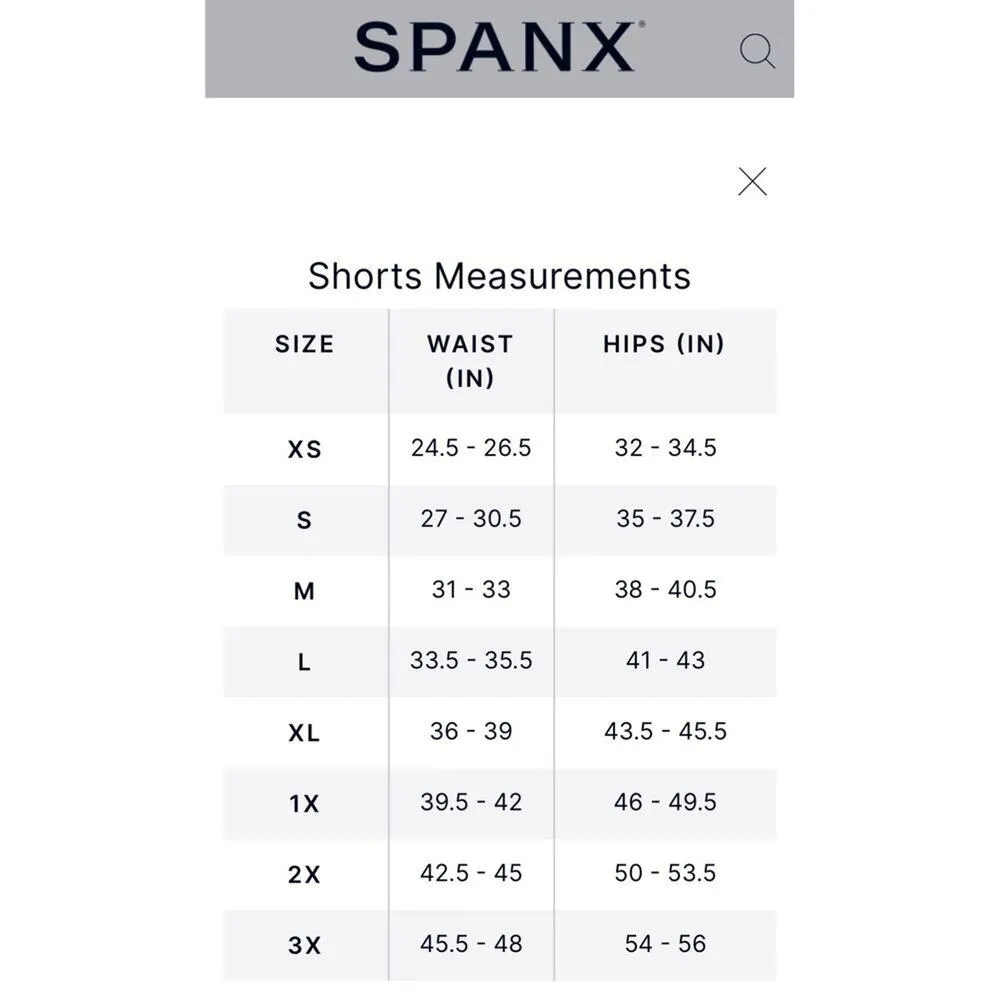Close the Shorts Measurements size chart
The image size is (1000, 1000).
coord(752,181)
